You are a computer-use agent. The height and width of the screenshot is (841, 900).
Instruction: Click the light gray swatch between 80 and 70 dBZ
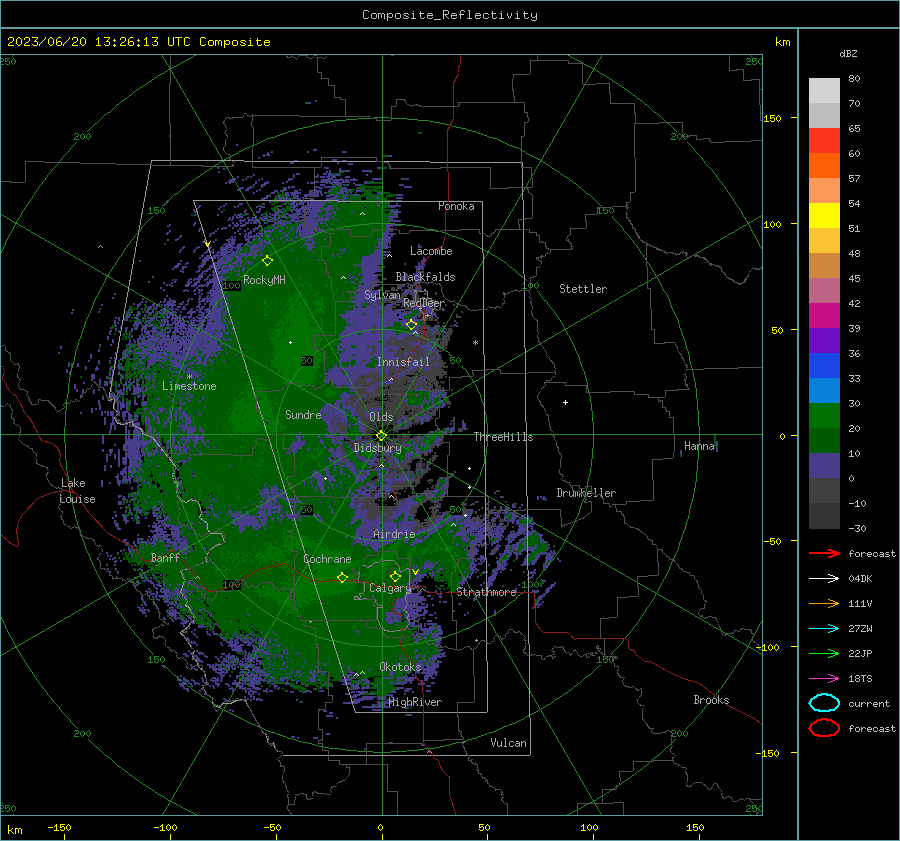pyautogui.click(x=824, y=91)
